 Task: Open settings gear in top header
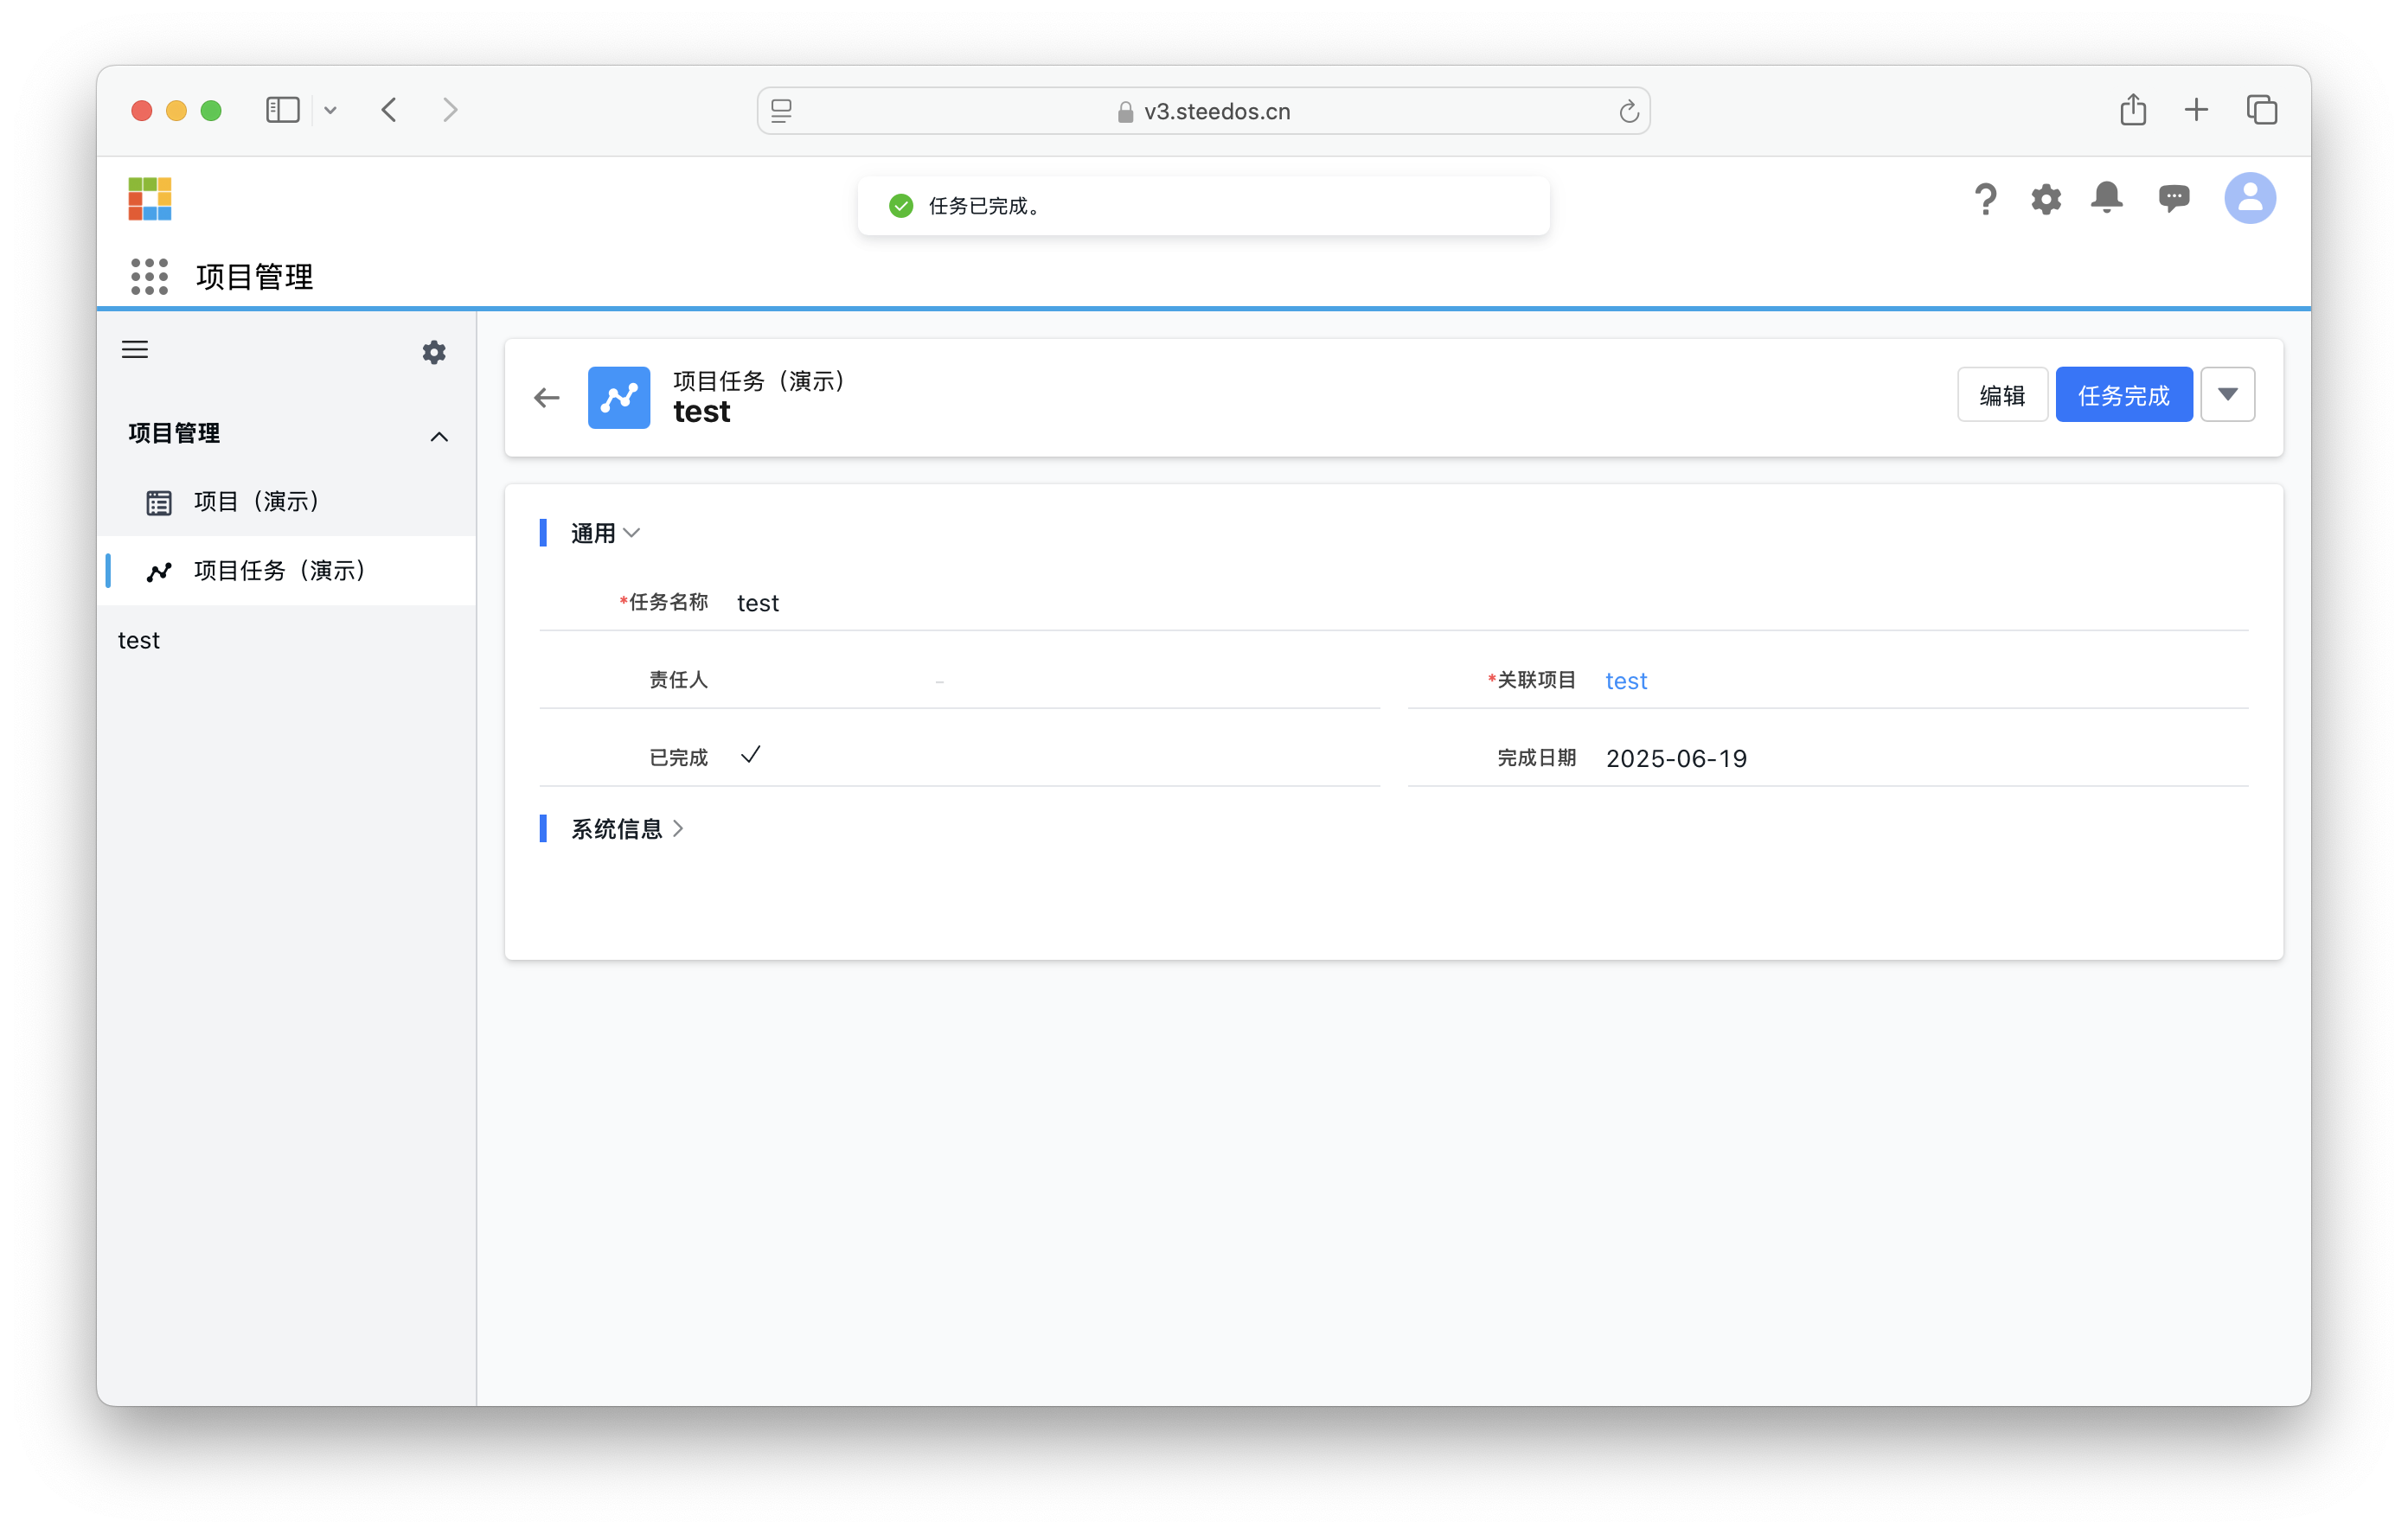2046,198
